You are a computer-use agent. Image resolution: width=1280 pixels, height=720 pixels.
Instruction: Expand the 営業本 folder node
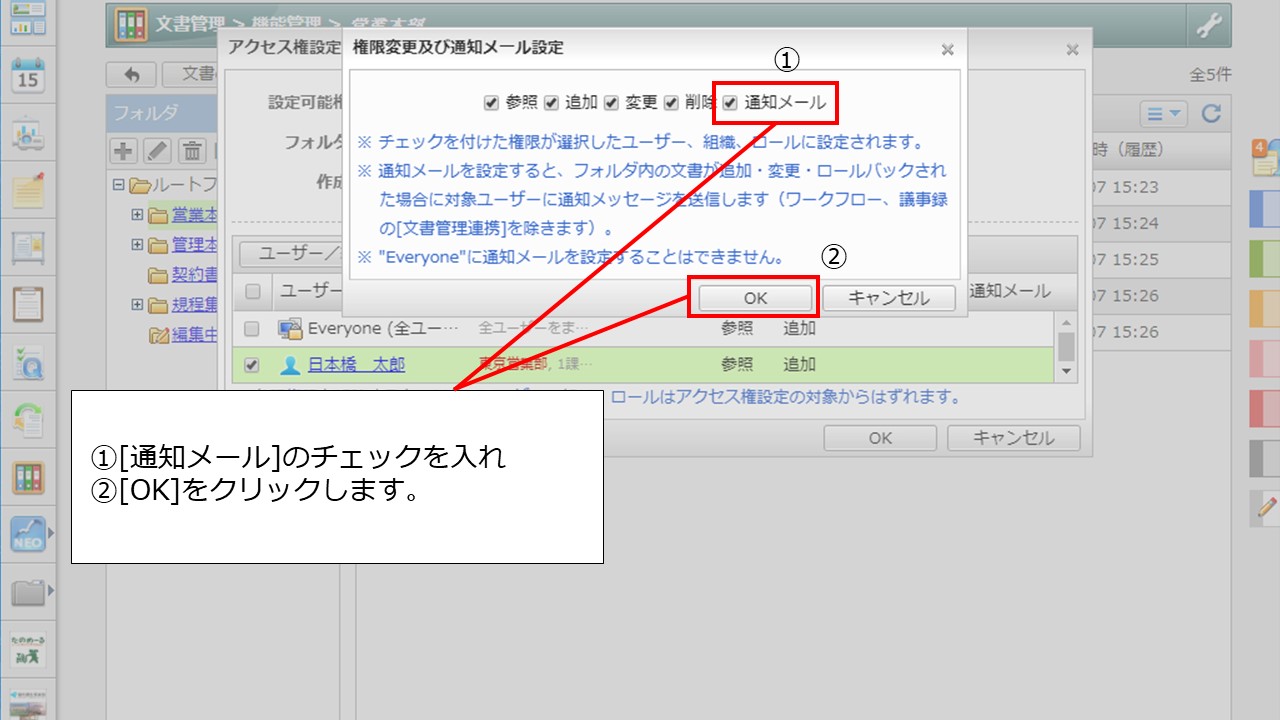coord(137,214)
